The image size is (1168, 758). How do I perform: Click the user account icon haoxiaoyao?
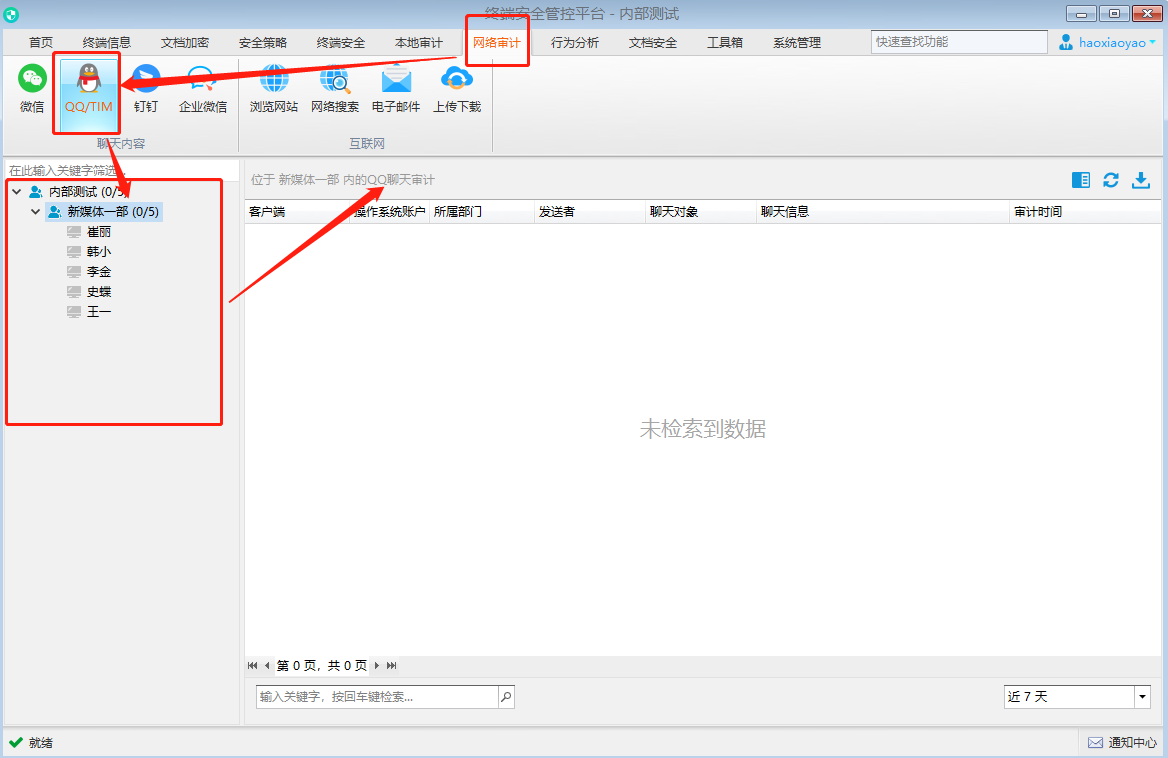click(1066, 42)
